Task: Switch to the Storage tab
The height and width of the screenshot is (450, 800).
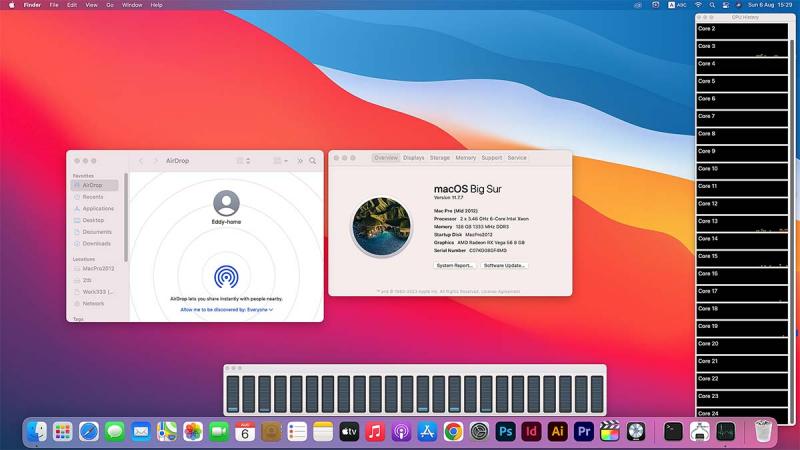Action: (440, 158)
